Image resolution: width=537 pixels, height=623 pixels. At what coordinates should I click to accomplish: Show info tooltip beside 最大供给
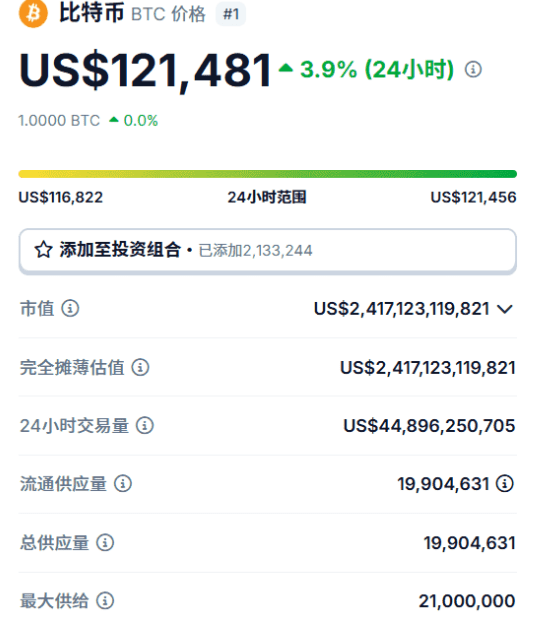pyautogui.click(x=105, y=601)
